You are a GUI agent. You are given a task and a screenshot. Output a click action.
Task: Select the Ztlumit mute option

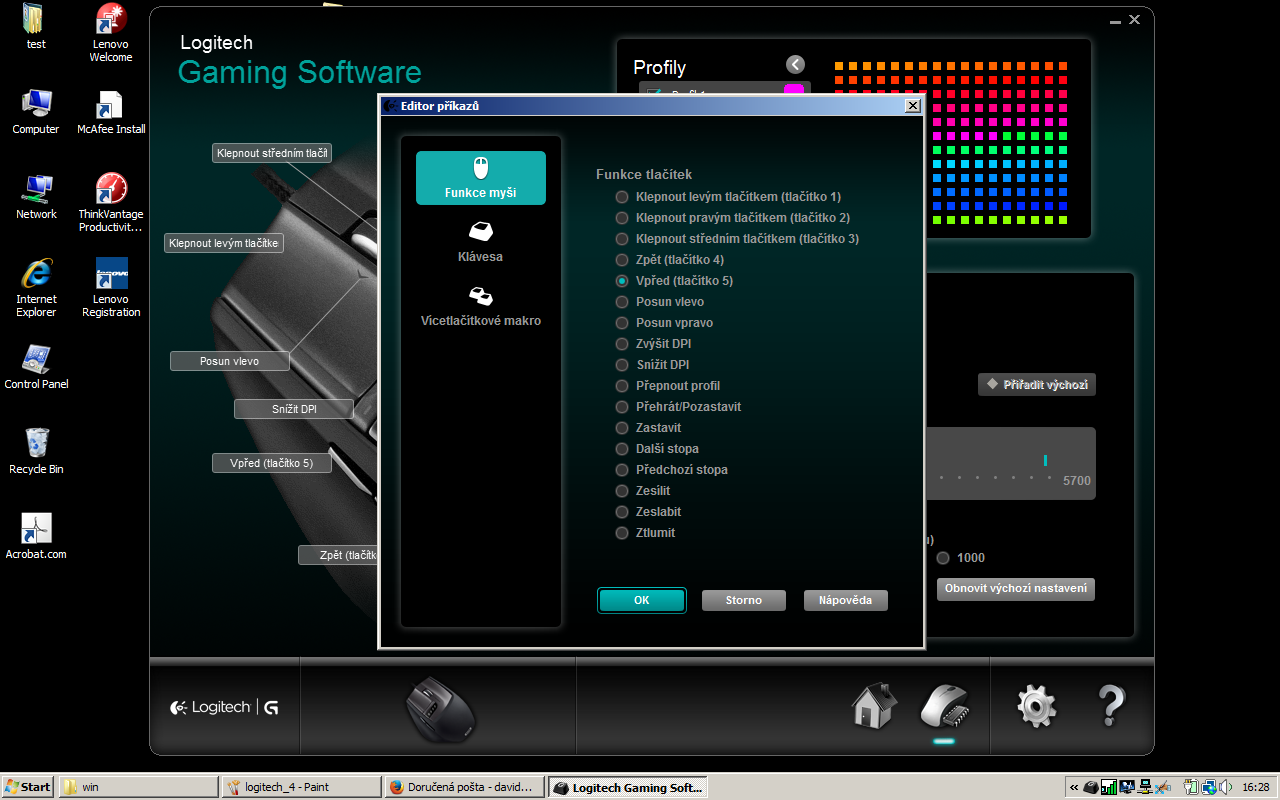tap(646, 533)
